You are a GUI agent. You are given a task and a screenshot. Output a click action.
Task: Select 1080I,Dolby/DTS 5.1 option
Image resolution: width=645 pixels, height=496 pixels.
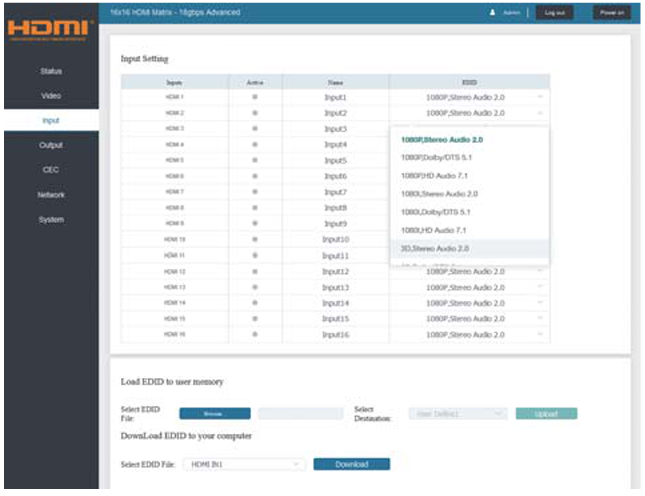(x=469, y=212)
